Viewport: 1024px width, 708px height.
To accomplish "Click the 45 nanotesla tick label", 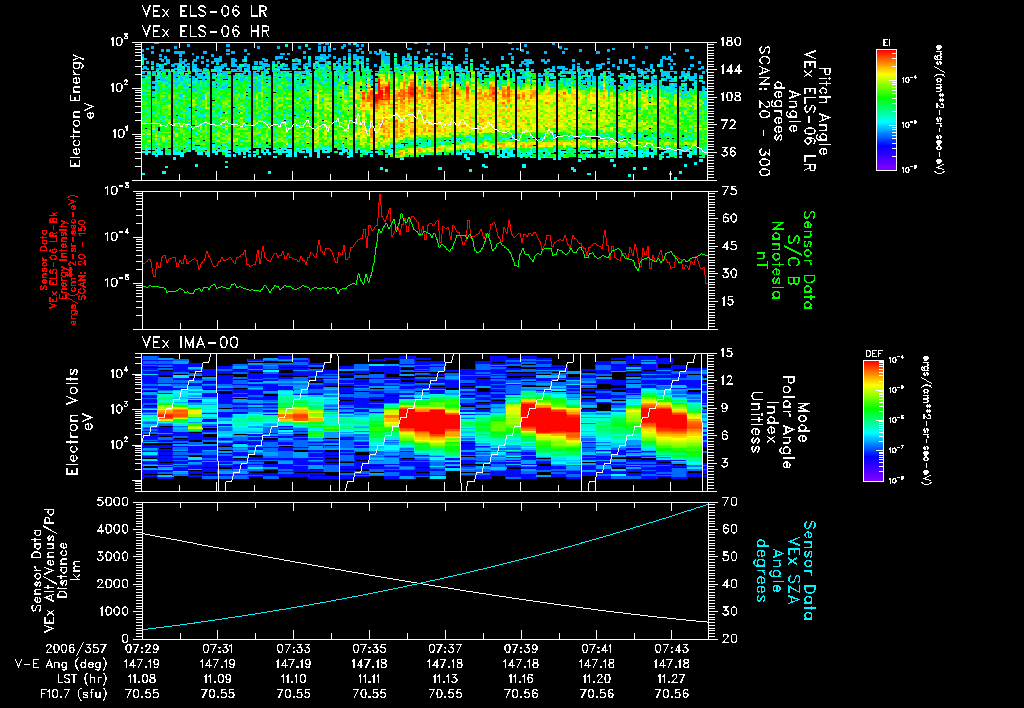I will coord(728,246).
